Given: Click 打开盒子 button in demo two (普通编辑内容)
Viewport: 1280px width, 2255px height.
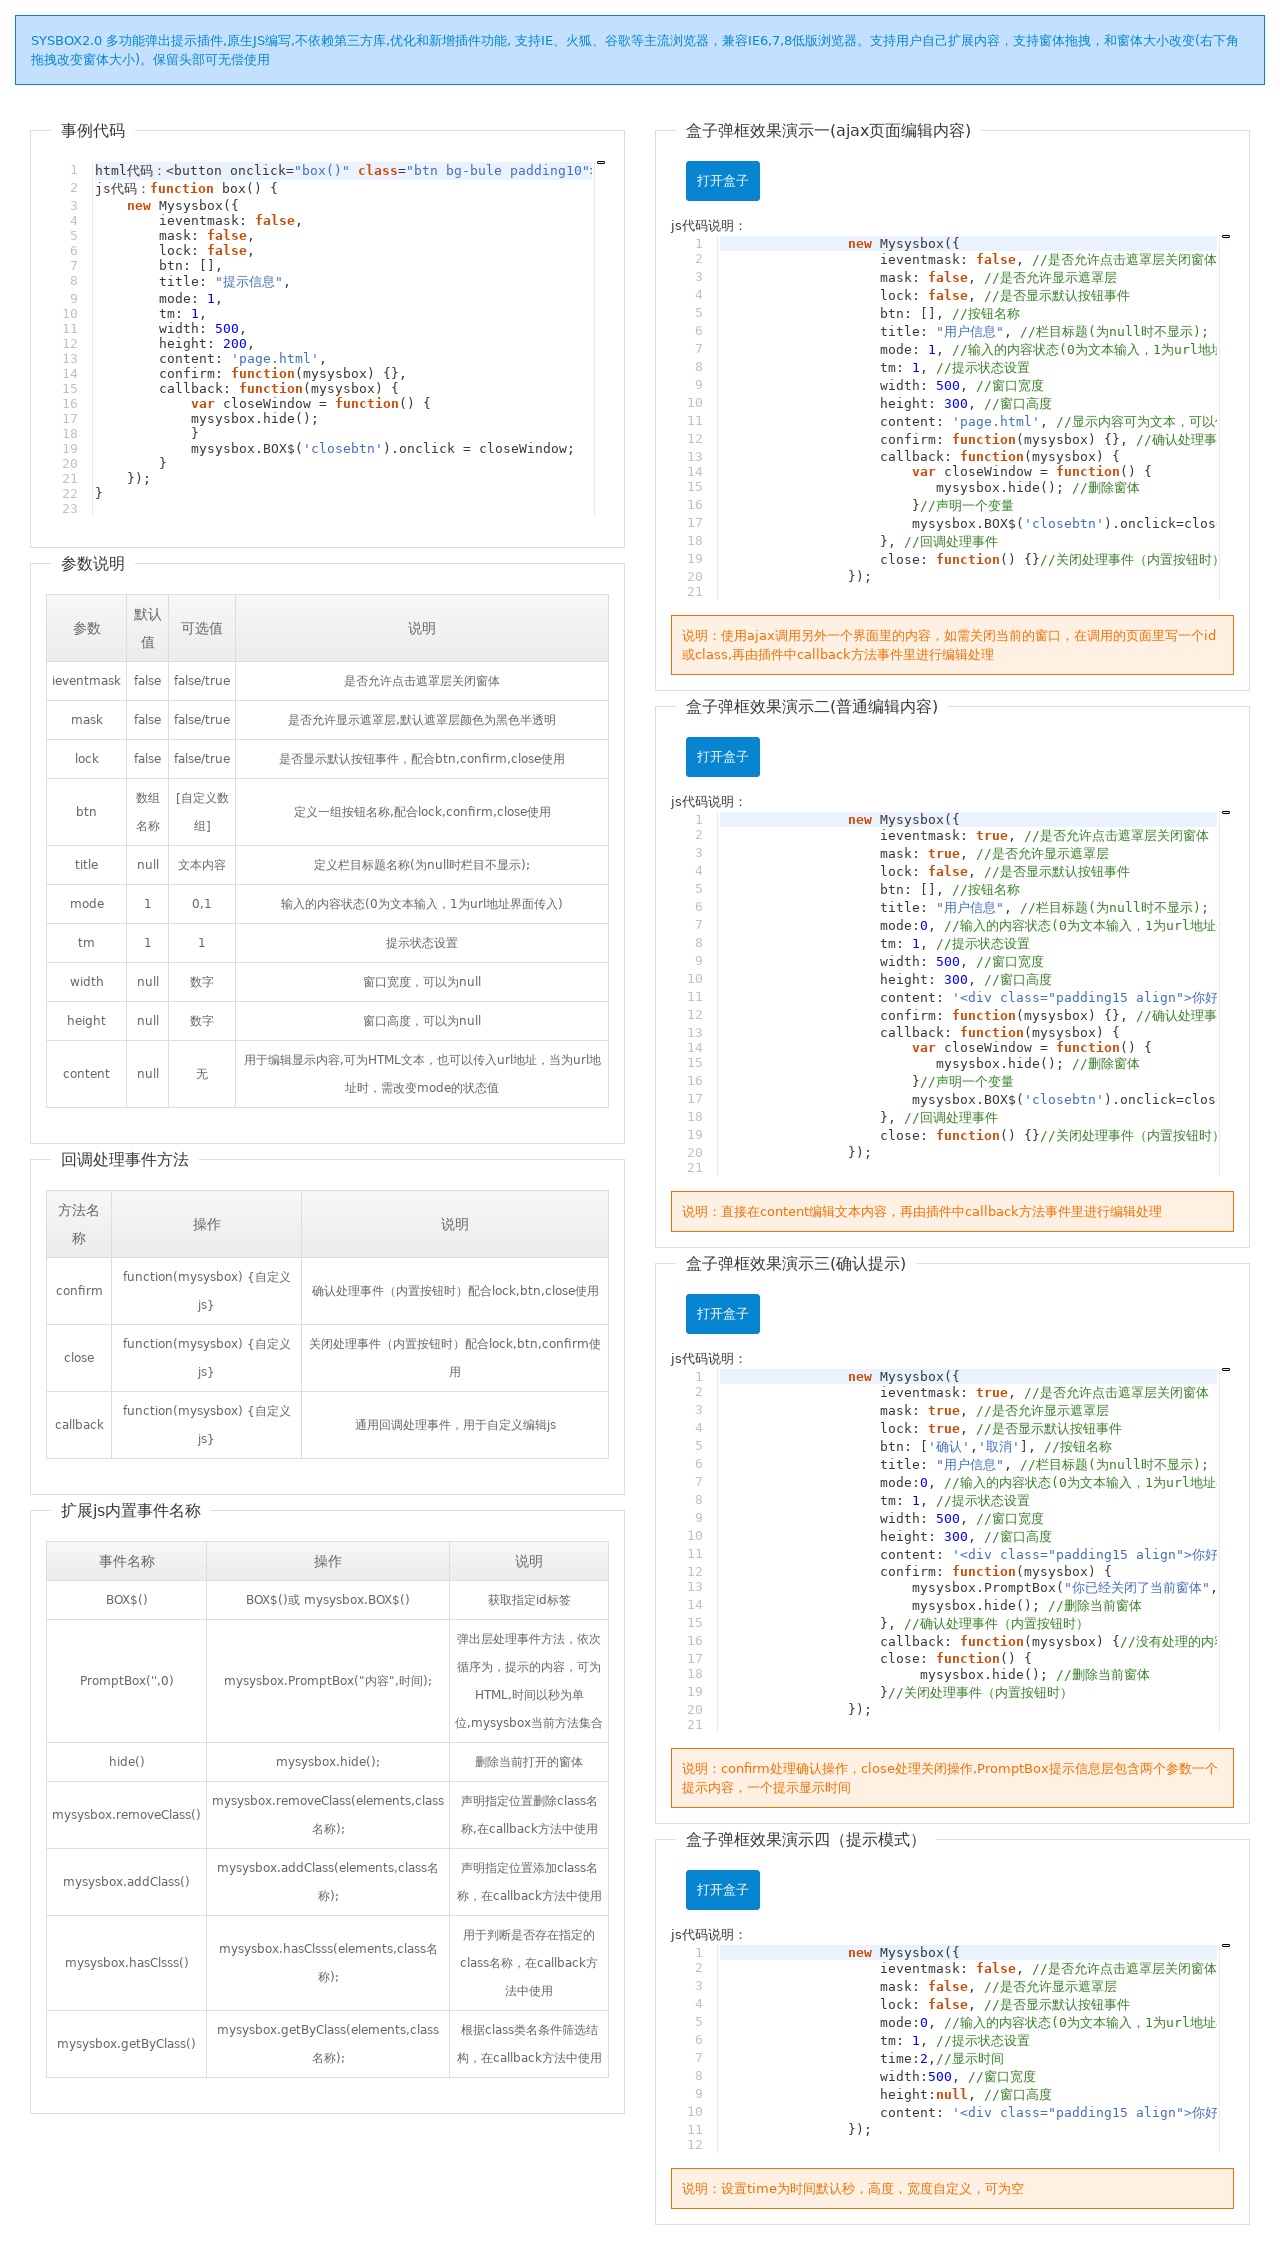Looking at the screenshot, I should click(x=722, y=757).
